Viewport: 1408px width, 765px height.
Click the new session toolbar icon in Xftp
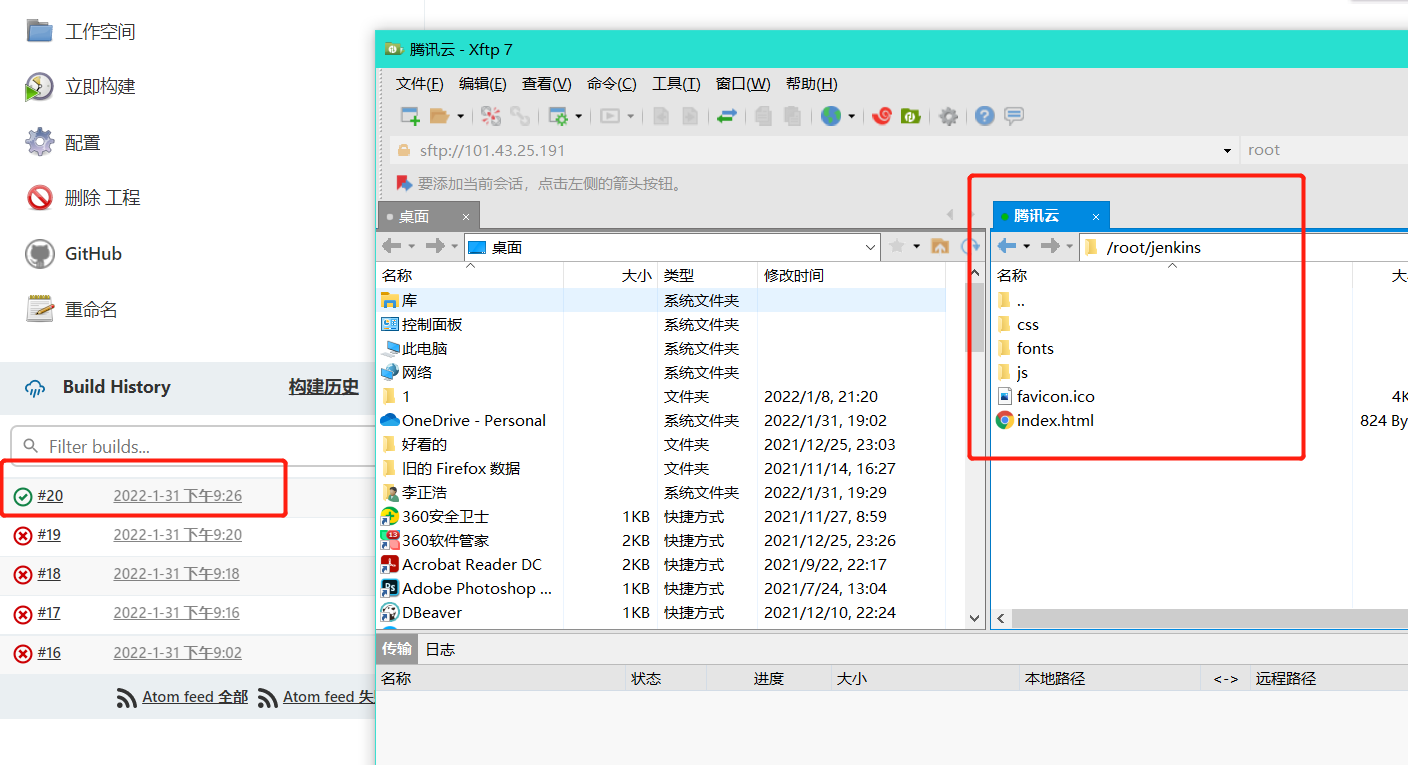(x=410, y=116)
